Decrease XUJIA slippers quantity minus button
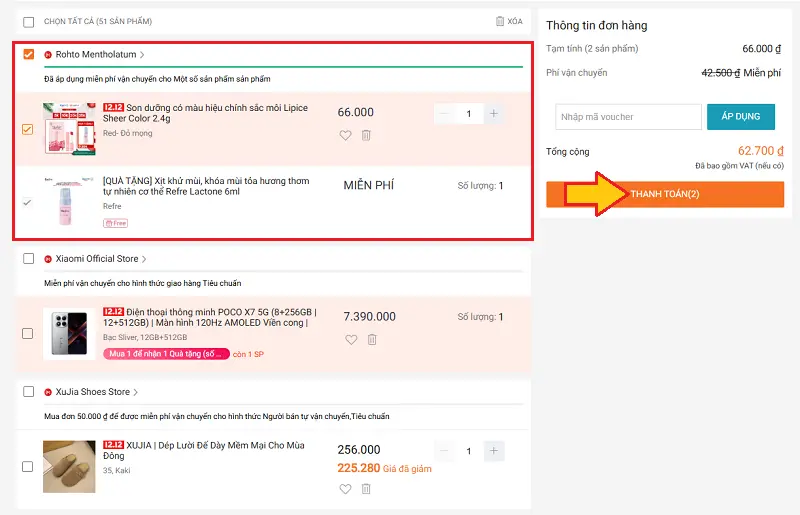800x515 pixels. (x=444, y=451)
